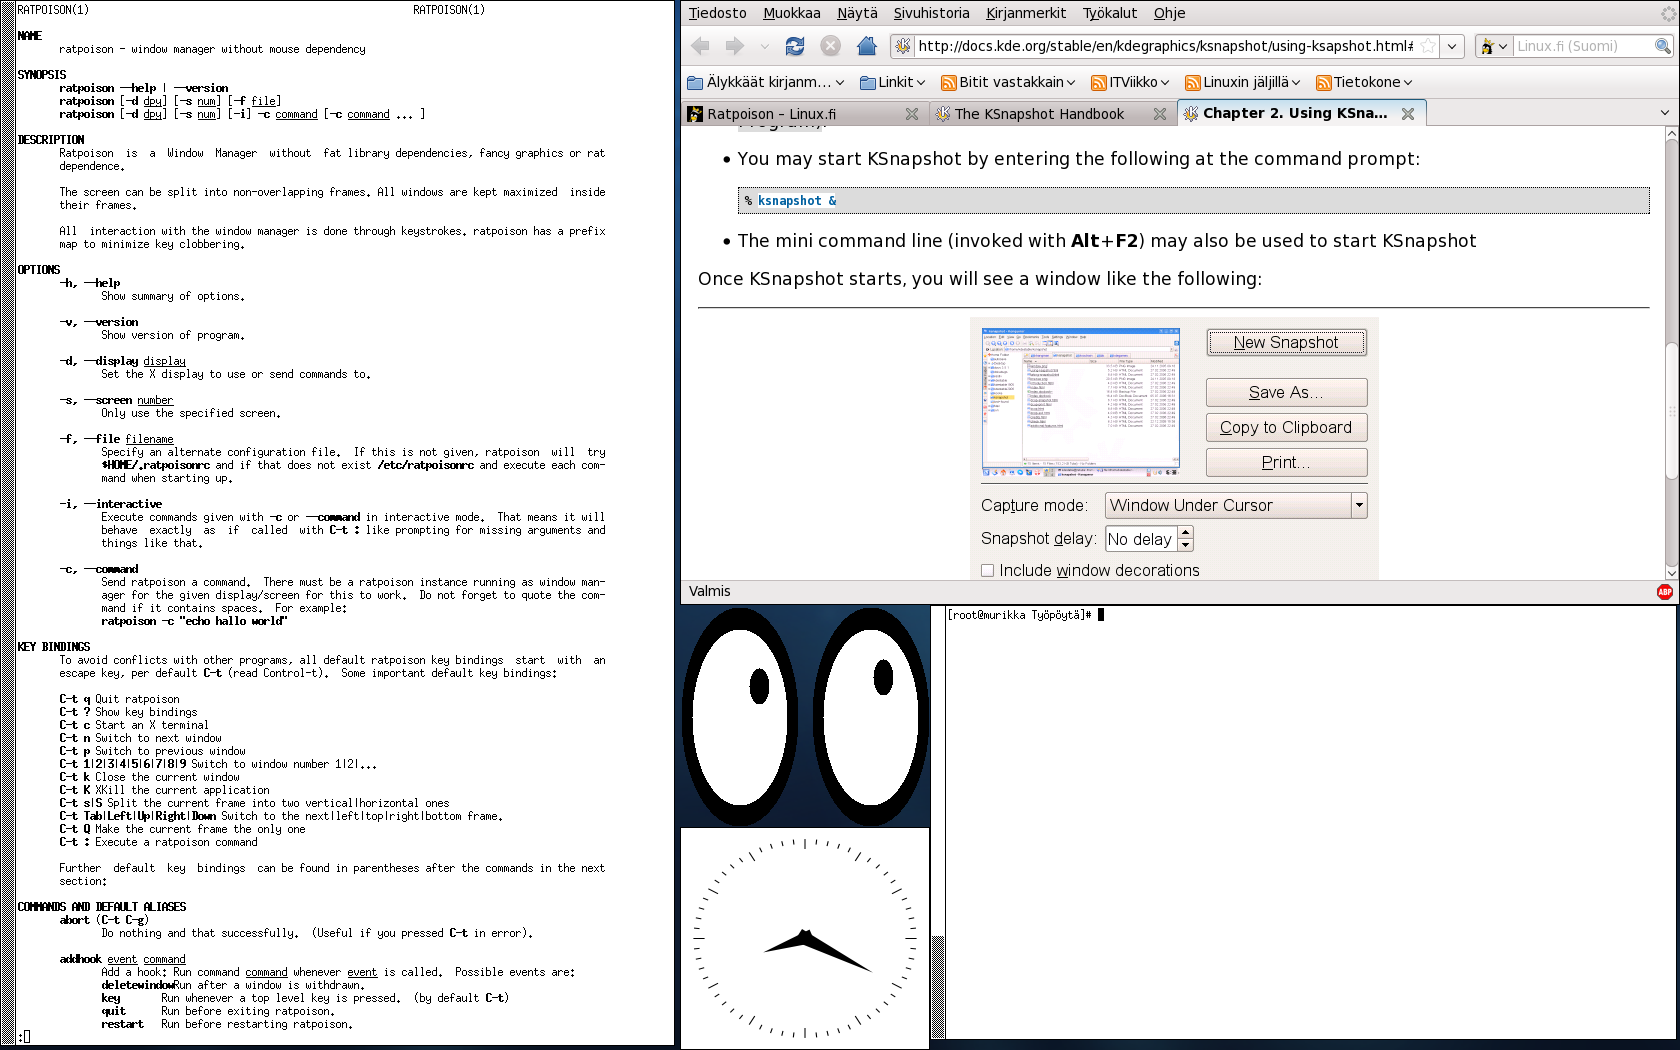Viewport: 1680px width, 1050px height.
Task: Click the New Snapshot button
Action: (1285, 342)
